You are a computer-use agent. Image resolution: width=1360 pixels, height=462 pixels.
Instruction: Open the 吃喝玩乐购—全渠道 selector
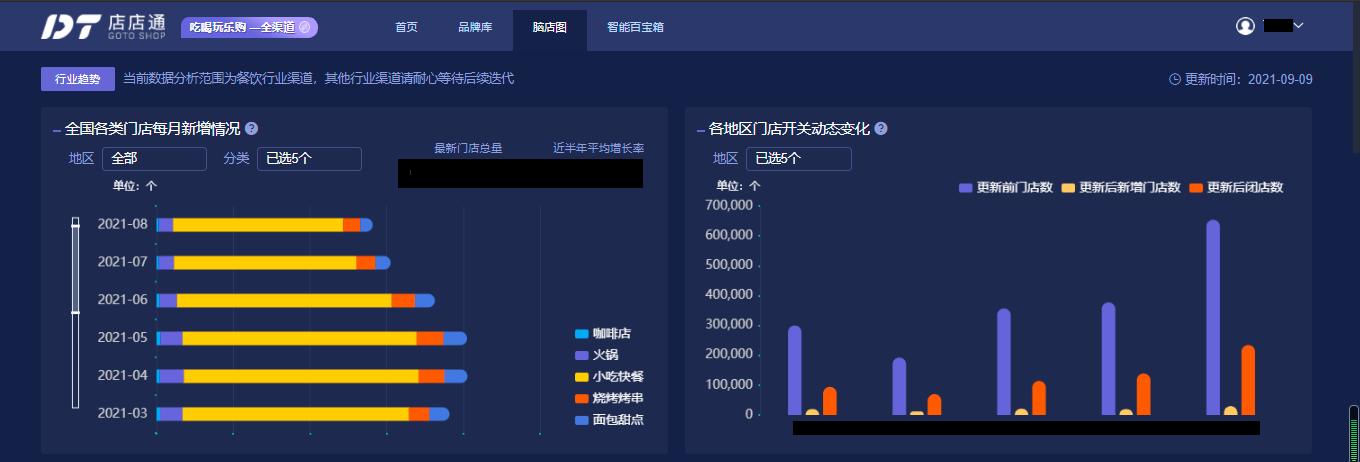tap(249, 27)
